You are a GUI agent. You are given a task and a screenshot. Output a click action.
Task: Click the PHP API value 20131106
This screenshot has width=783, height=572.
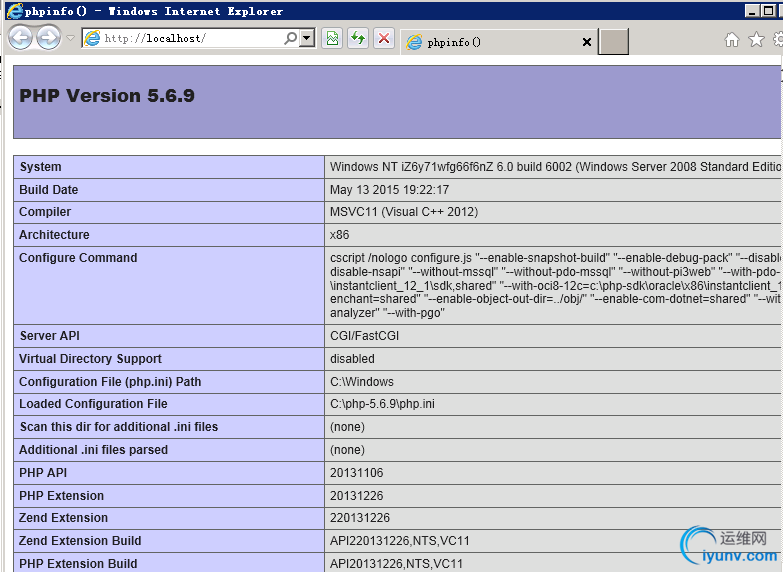(x=357, y=473)
